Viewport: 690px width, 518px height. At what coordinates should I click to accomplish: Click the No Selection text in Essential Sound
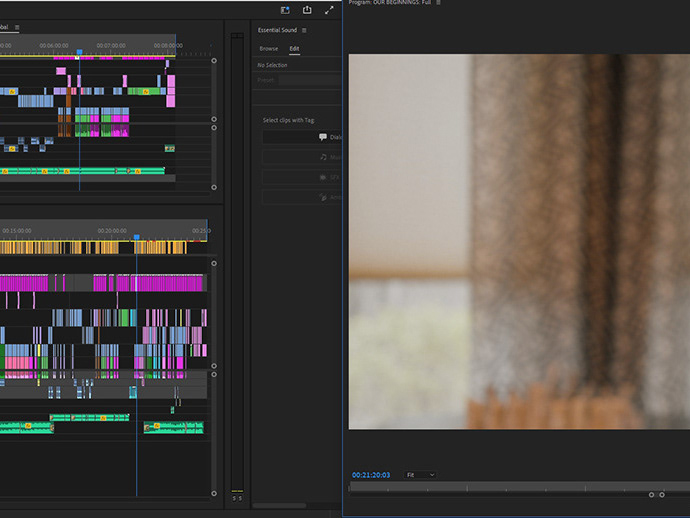pyautogui.click(x=272, y=65)
